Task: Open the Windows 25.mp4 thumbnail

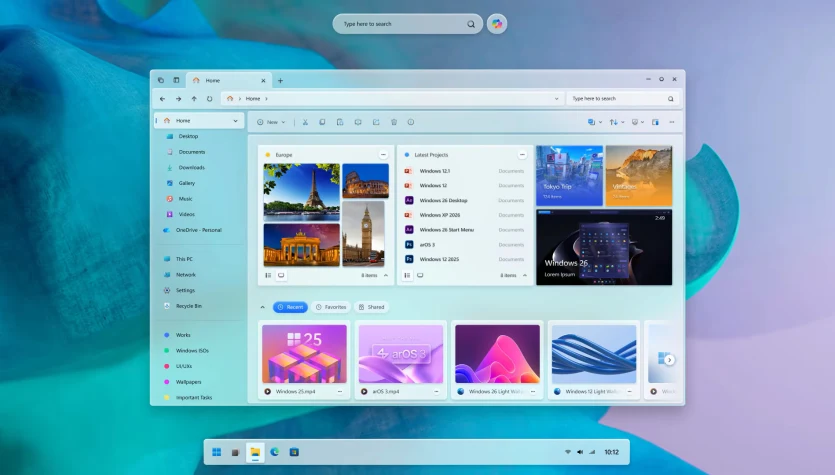Action: click(x=304, y=353)
